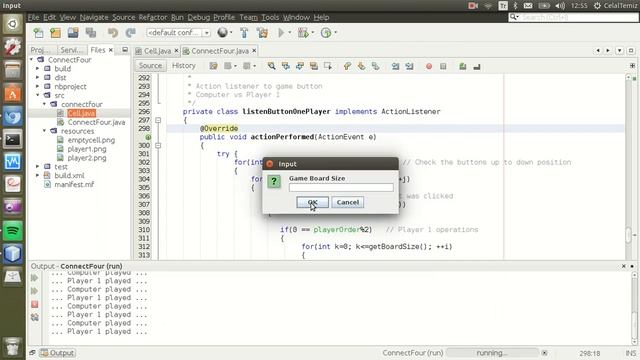Image resolution: width=640 pixels, height=360 pixels.
Task: Expand the nbproject folder
Action: coord(38,87)
